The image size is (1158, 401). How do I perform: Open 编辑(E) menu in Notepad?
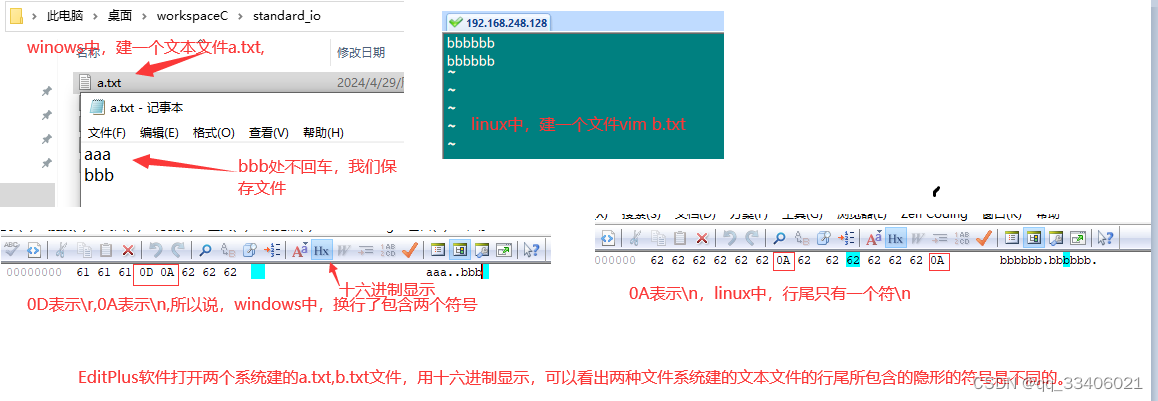pyautogui.click(x=159, y=133)
